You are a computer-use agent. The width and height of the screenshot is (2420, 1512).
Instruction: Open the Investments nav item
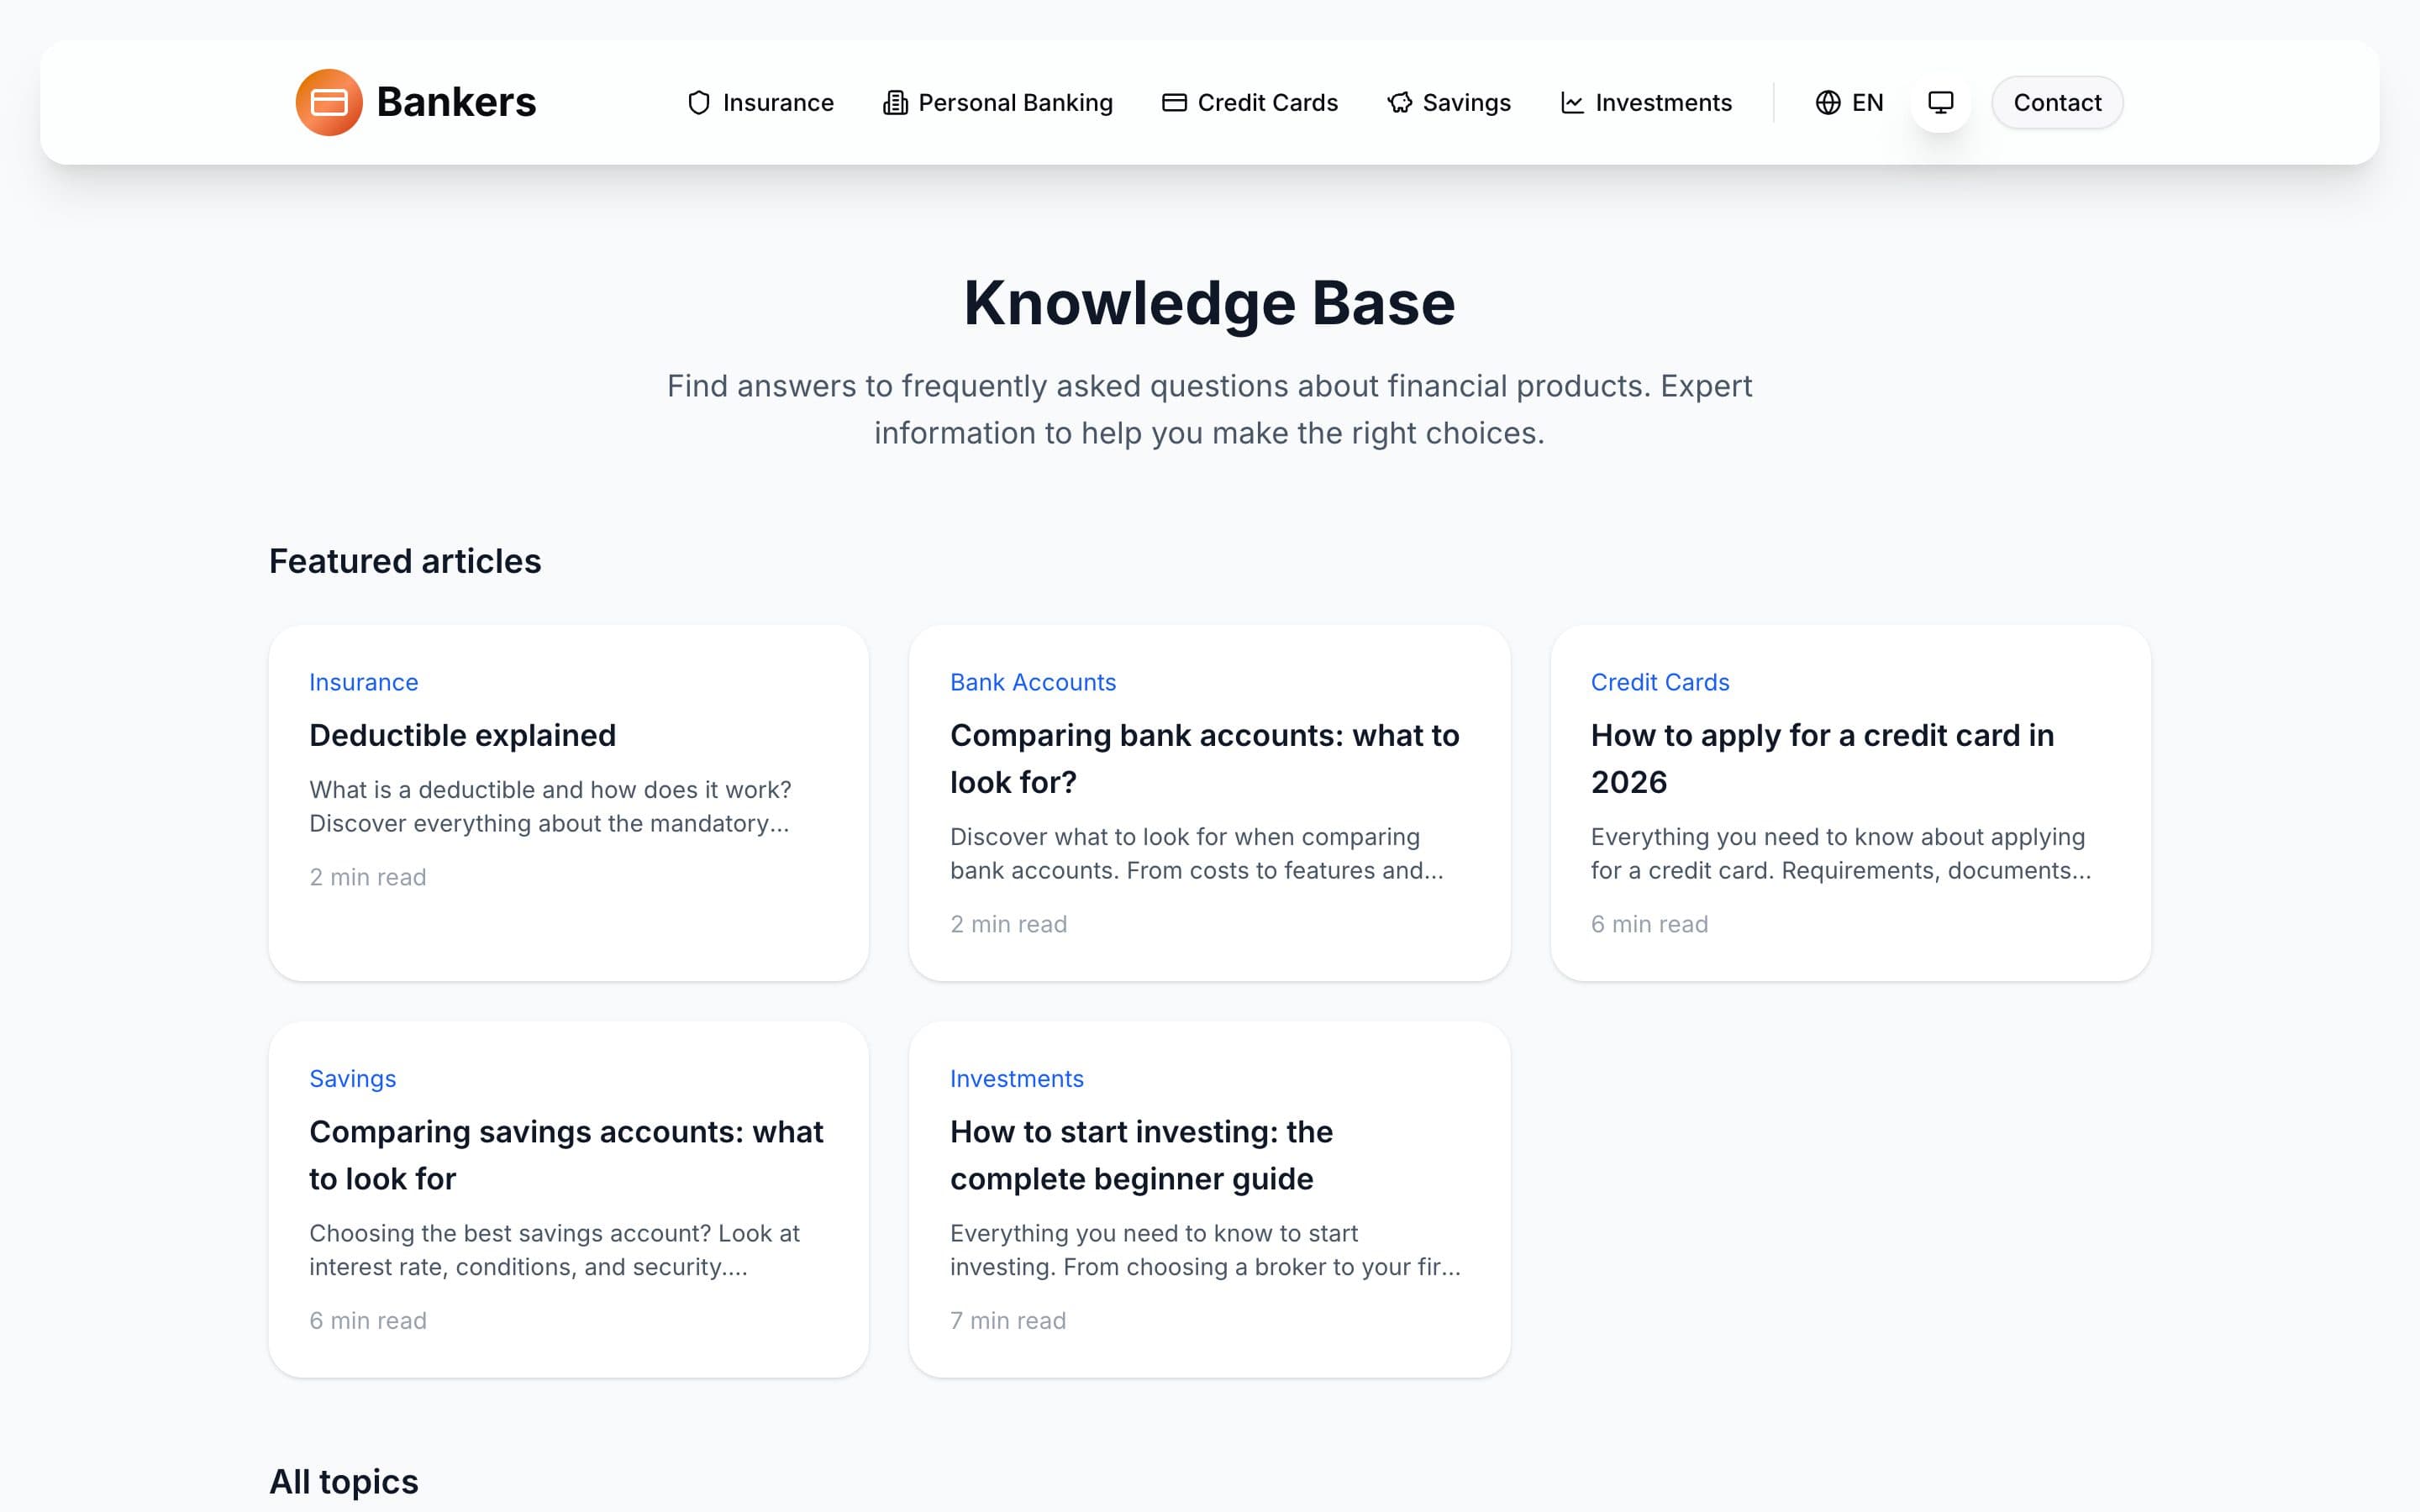1646,103
